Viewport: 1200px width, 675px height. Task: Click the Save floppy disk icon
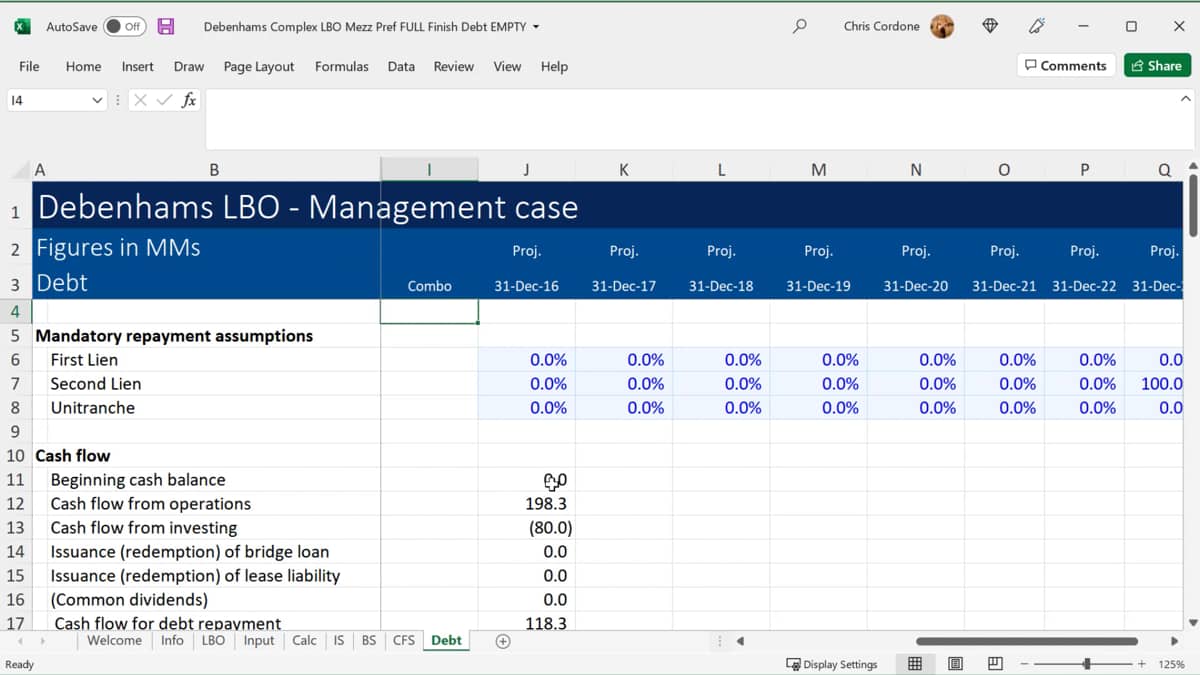pos(166,27)
